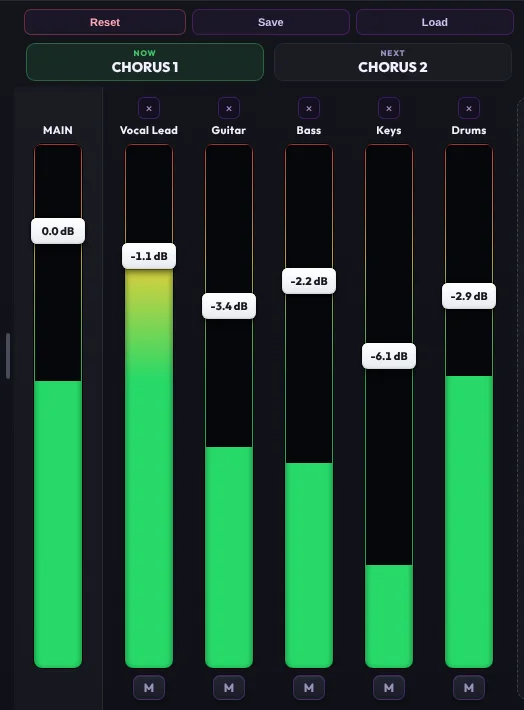524x710 pixels.
Task: Click the vertical scrollbar handle at left edge
Action: coord(8,356)
